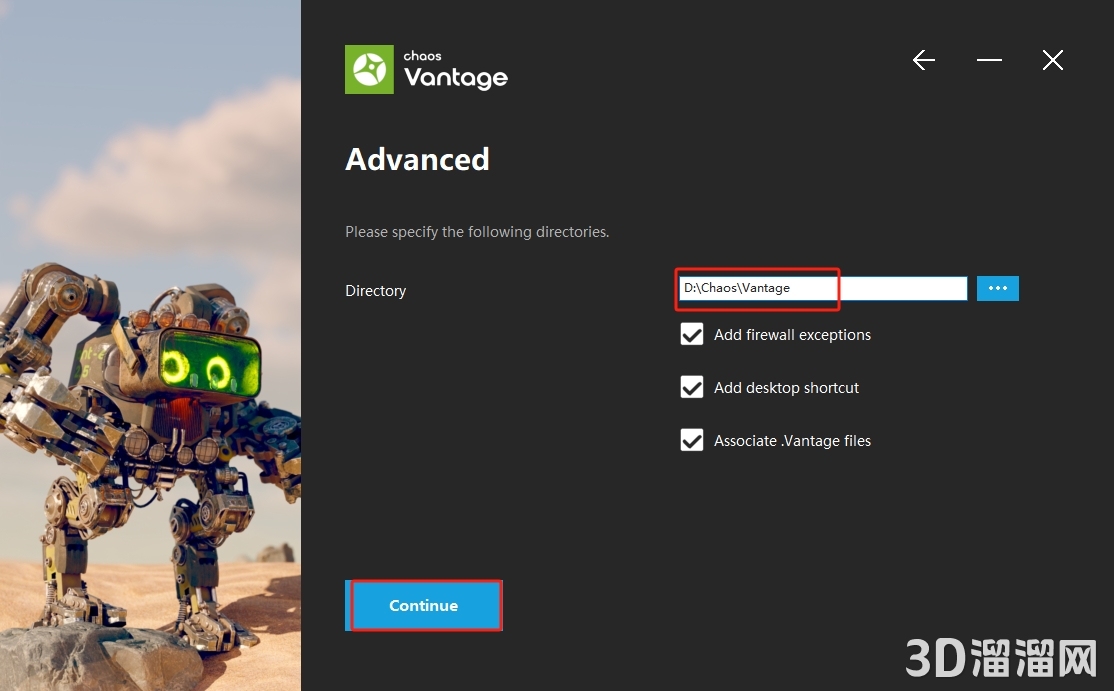Click the Advanced page heading
1114x691 pixels.
[x=417, y=160]
